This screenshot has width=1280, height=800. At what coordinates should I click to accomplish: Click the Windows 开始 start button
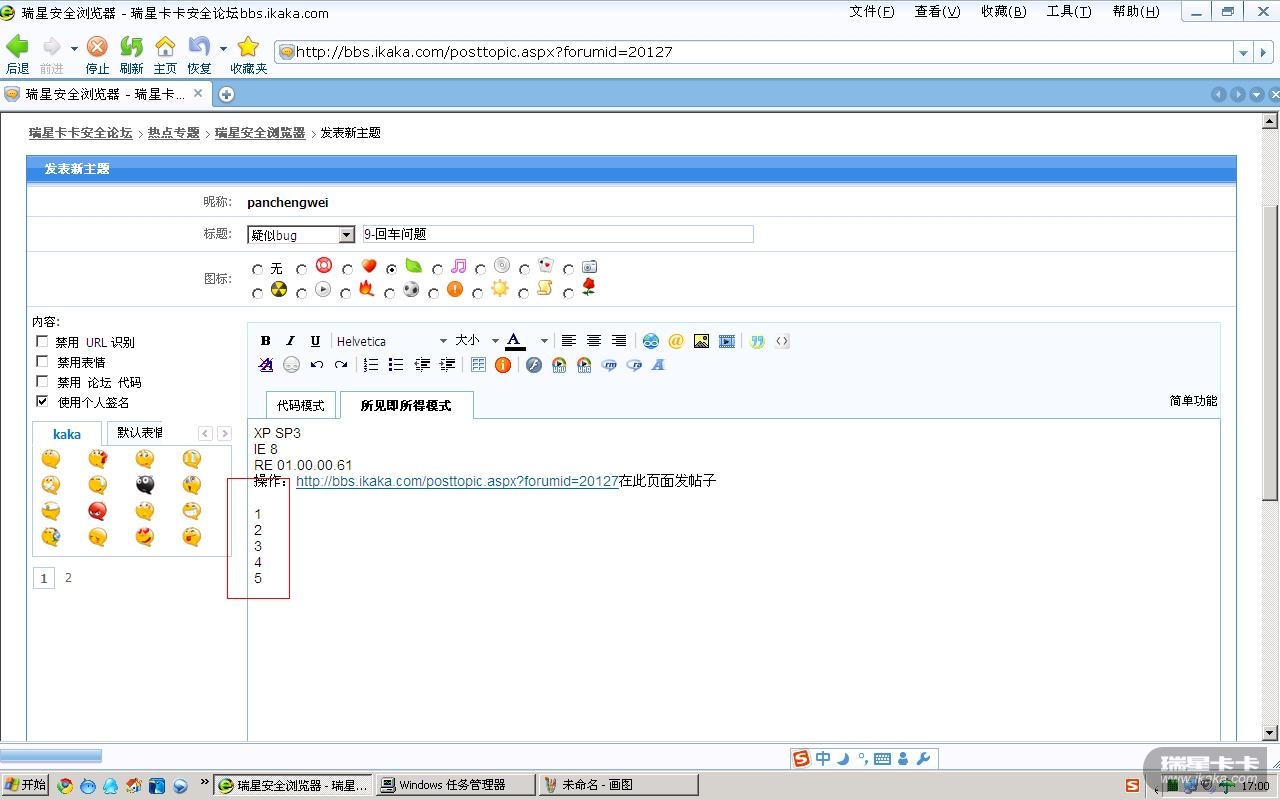(x=25, y=785)
